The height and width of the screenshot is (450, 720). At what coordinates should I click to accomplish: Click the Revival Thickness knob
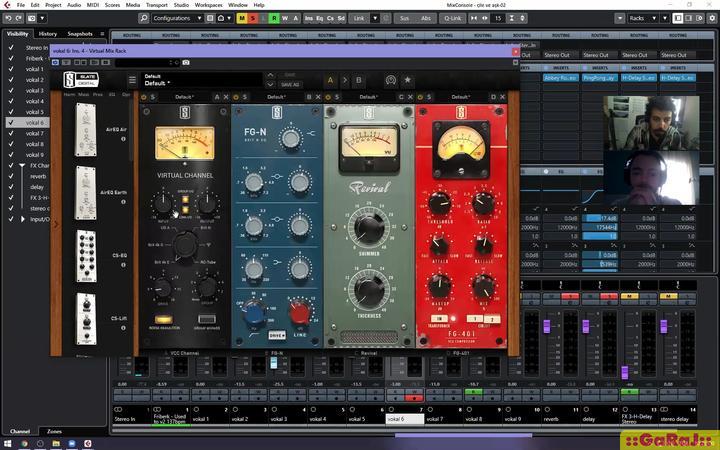click(x=369, y=289)
